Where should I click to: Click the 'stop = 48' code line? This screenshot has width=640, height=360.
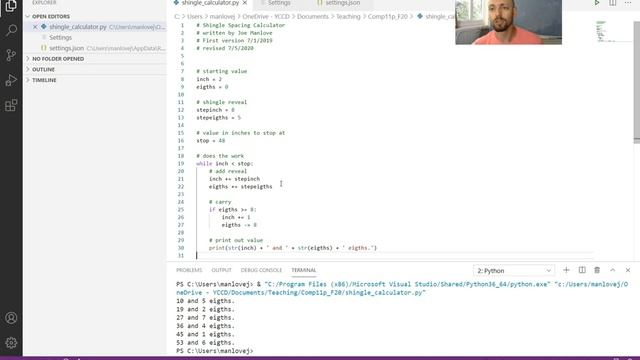point(211,141)
